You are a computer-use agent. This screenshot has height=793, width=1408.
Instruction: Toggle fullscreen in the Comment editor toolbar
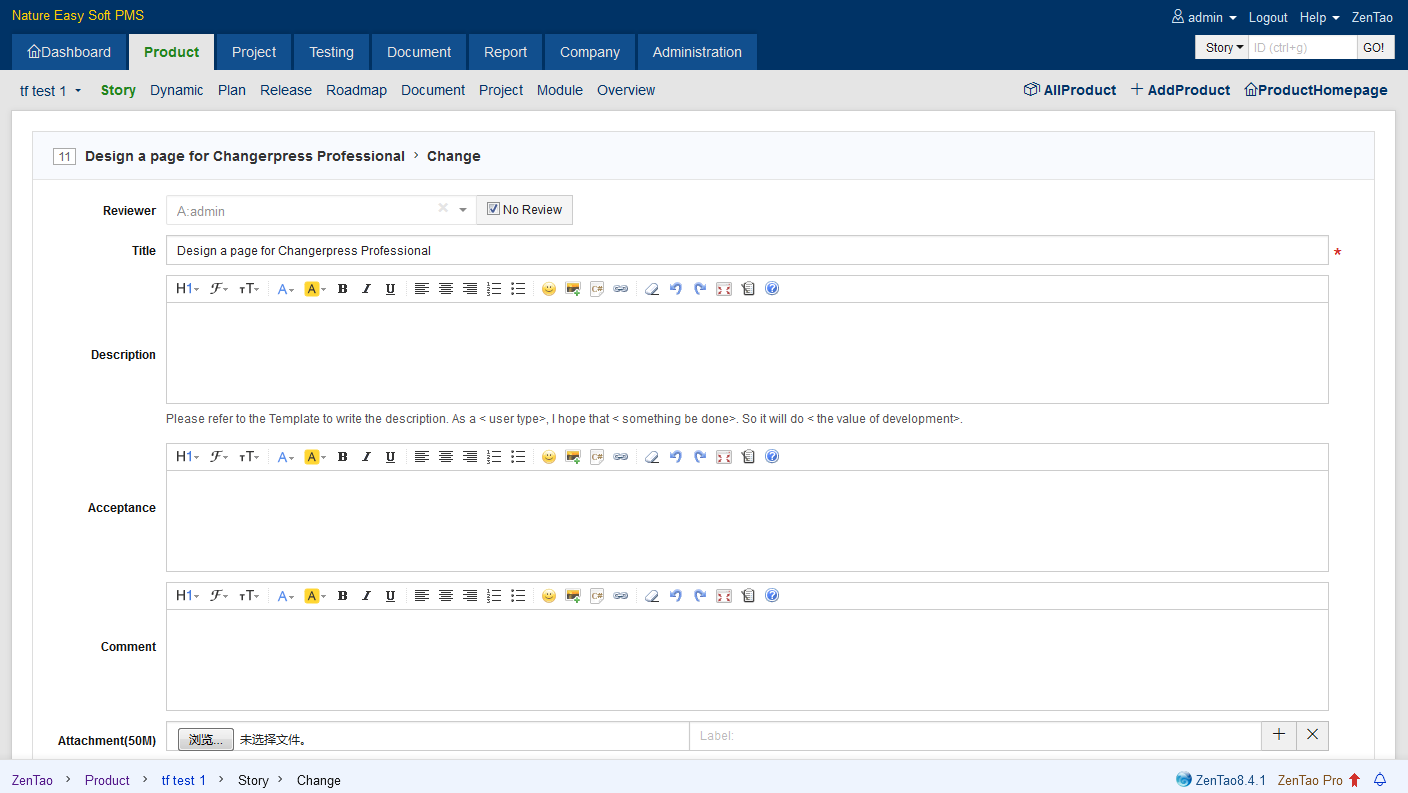(x=724, y=596)
